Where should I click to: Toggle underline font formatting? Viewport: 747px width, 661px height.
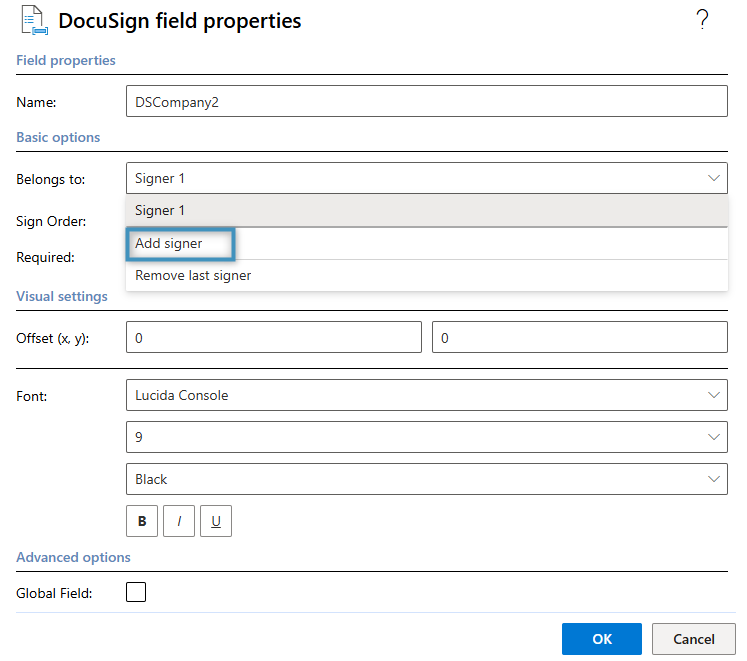216,521
